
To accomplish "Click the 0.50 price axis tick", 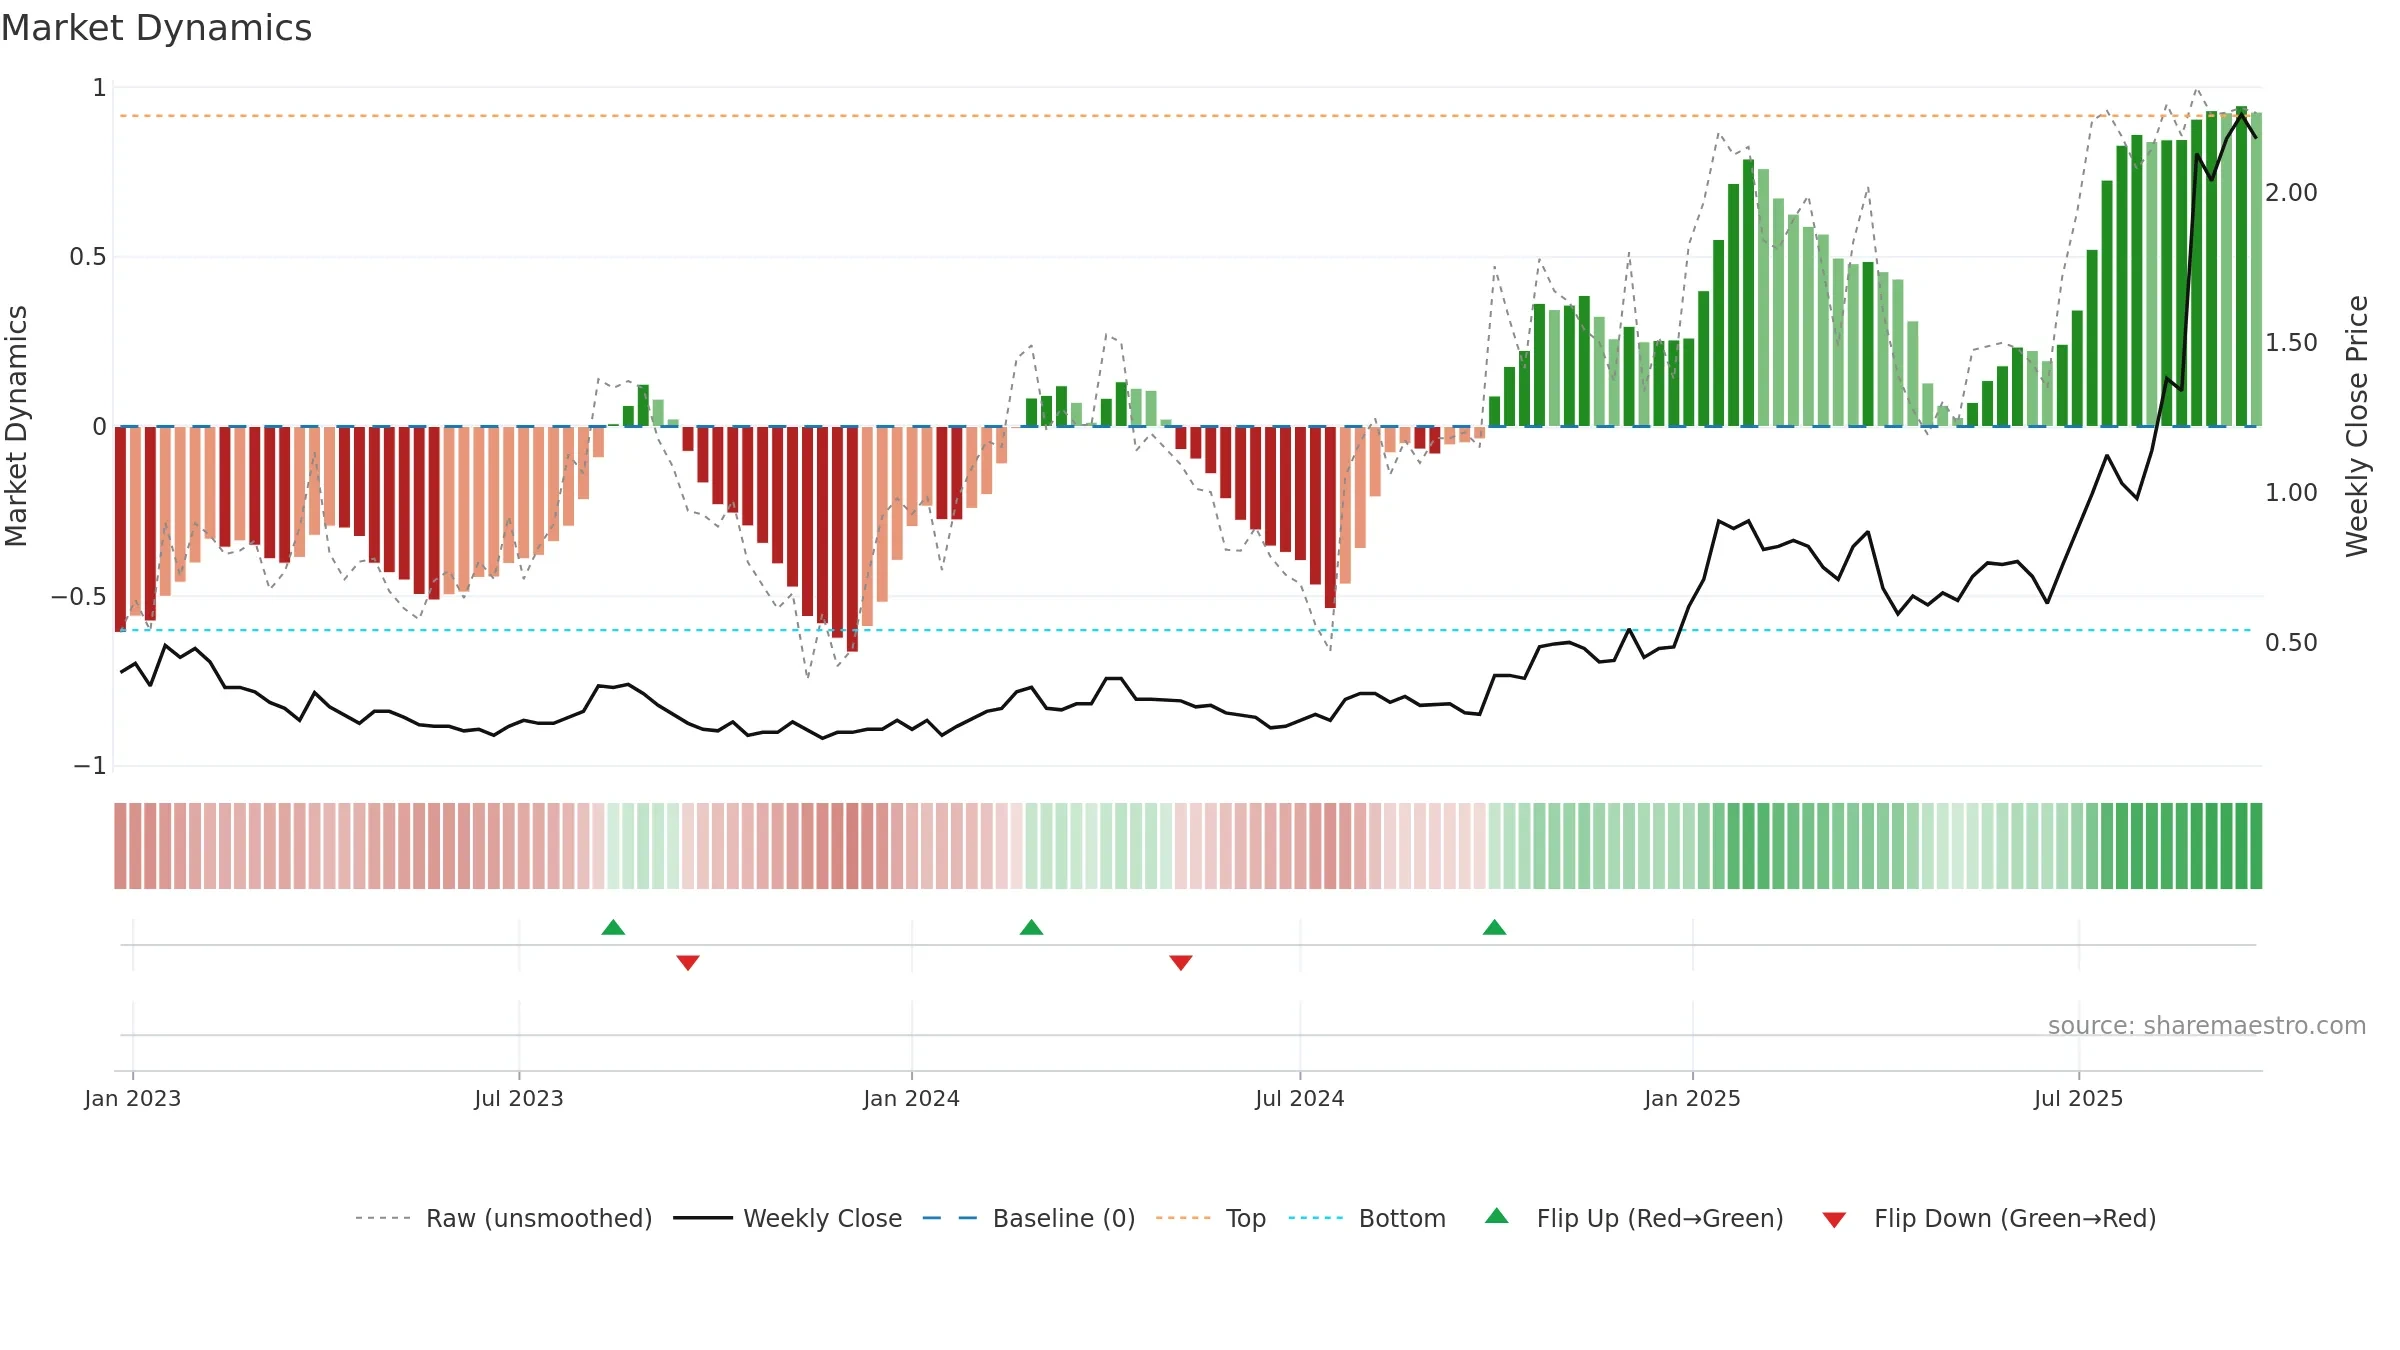I will tap(2291, 642).
